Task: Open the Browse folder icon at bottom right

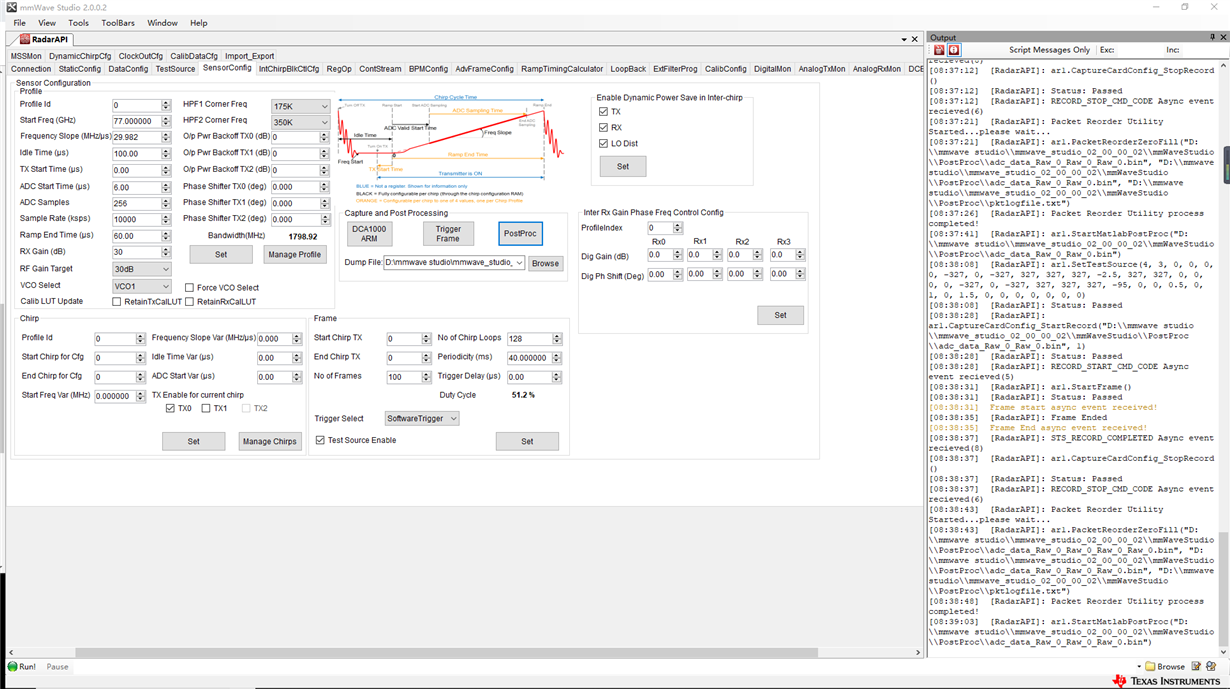Action: pos(1150,666)
